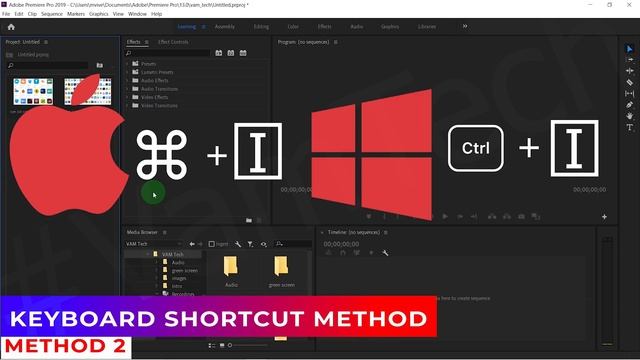This screenshot has width=640, height=360.
Task: Select the Hand tool
Action: point(629,116)
